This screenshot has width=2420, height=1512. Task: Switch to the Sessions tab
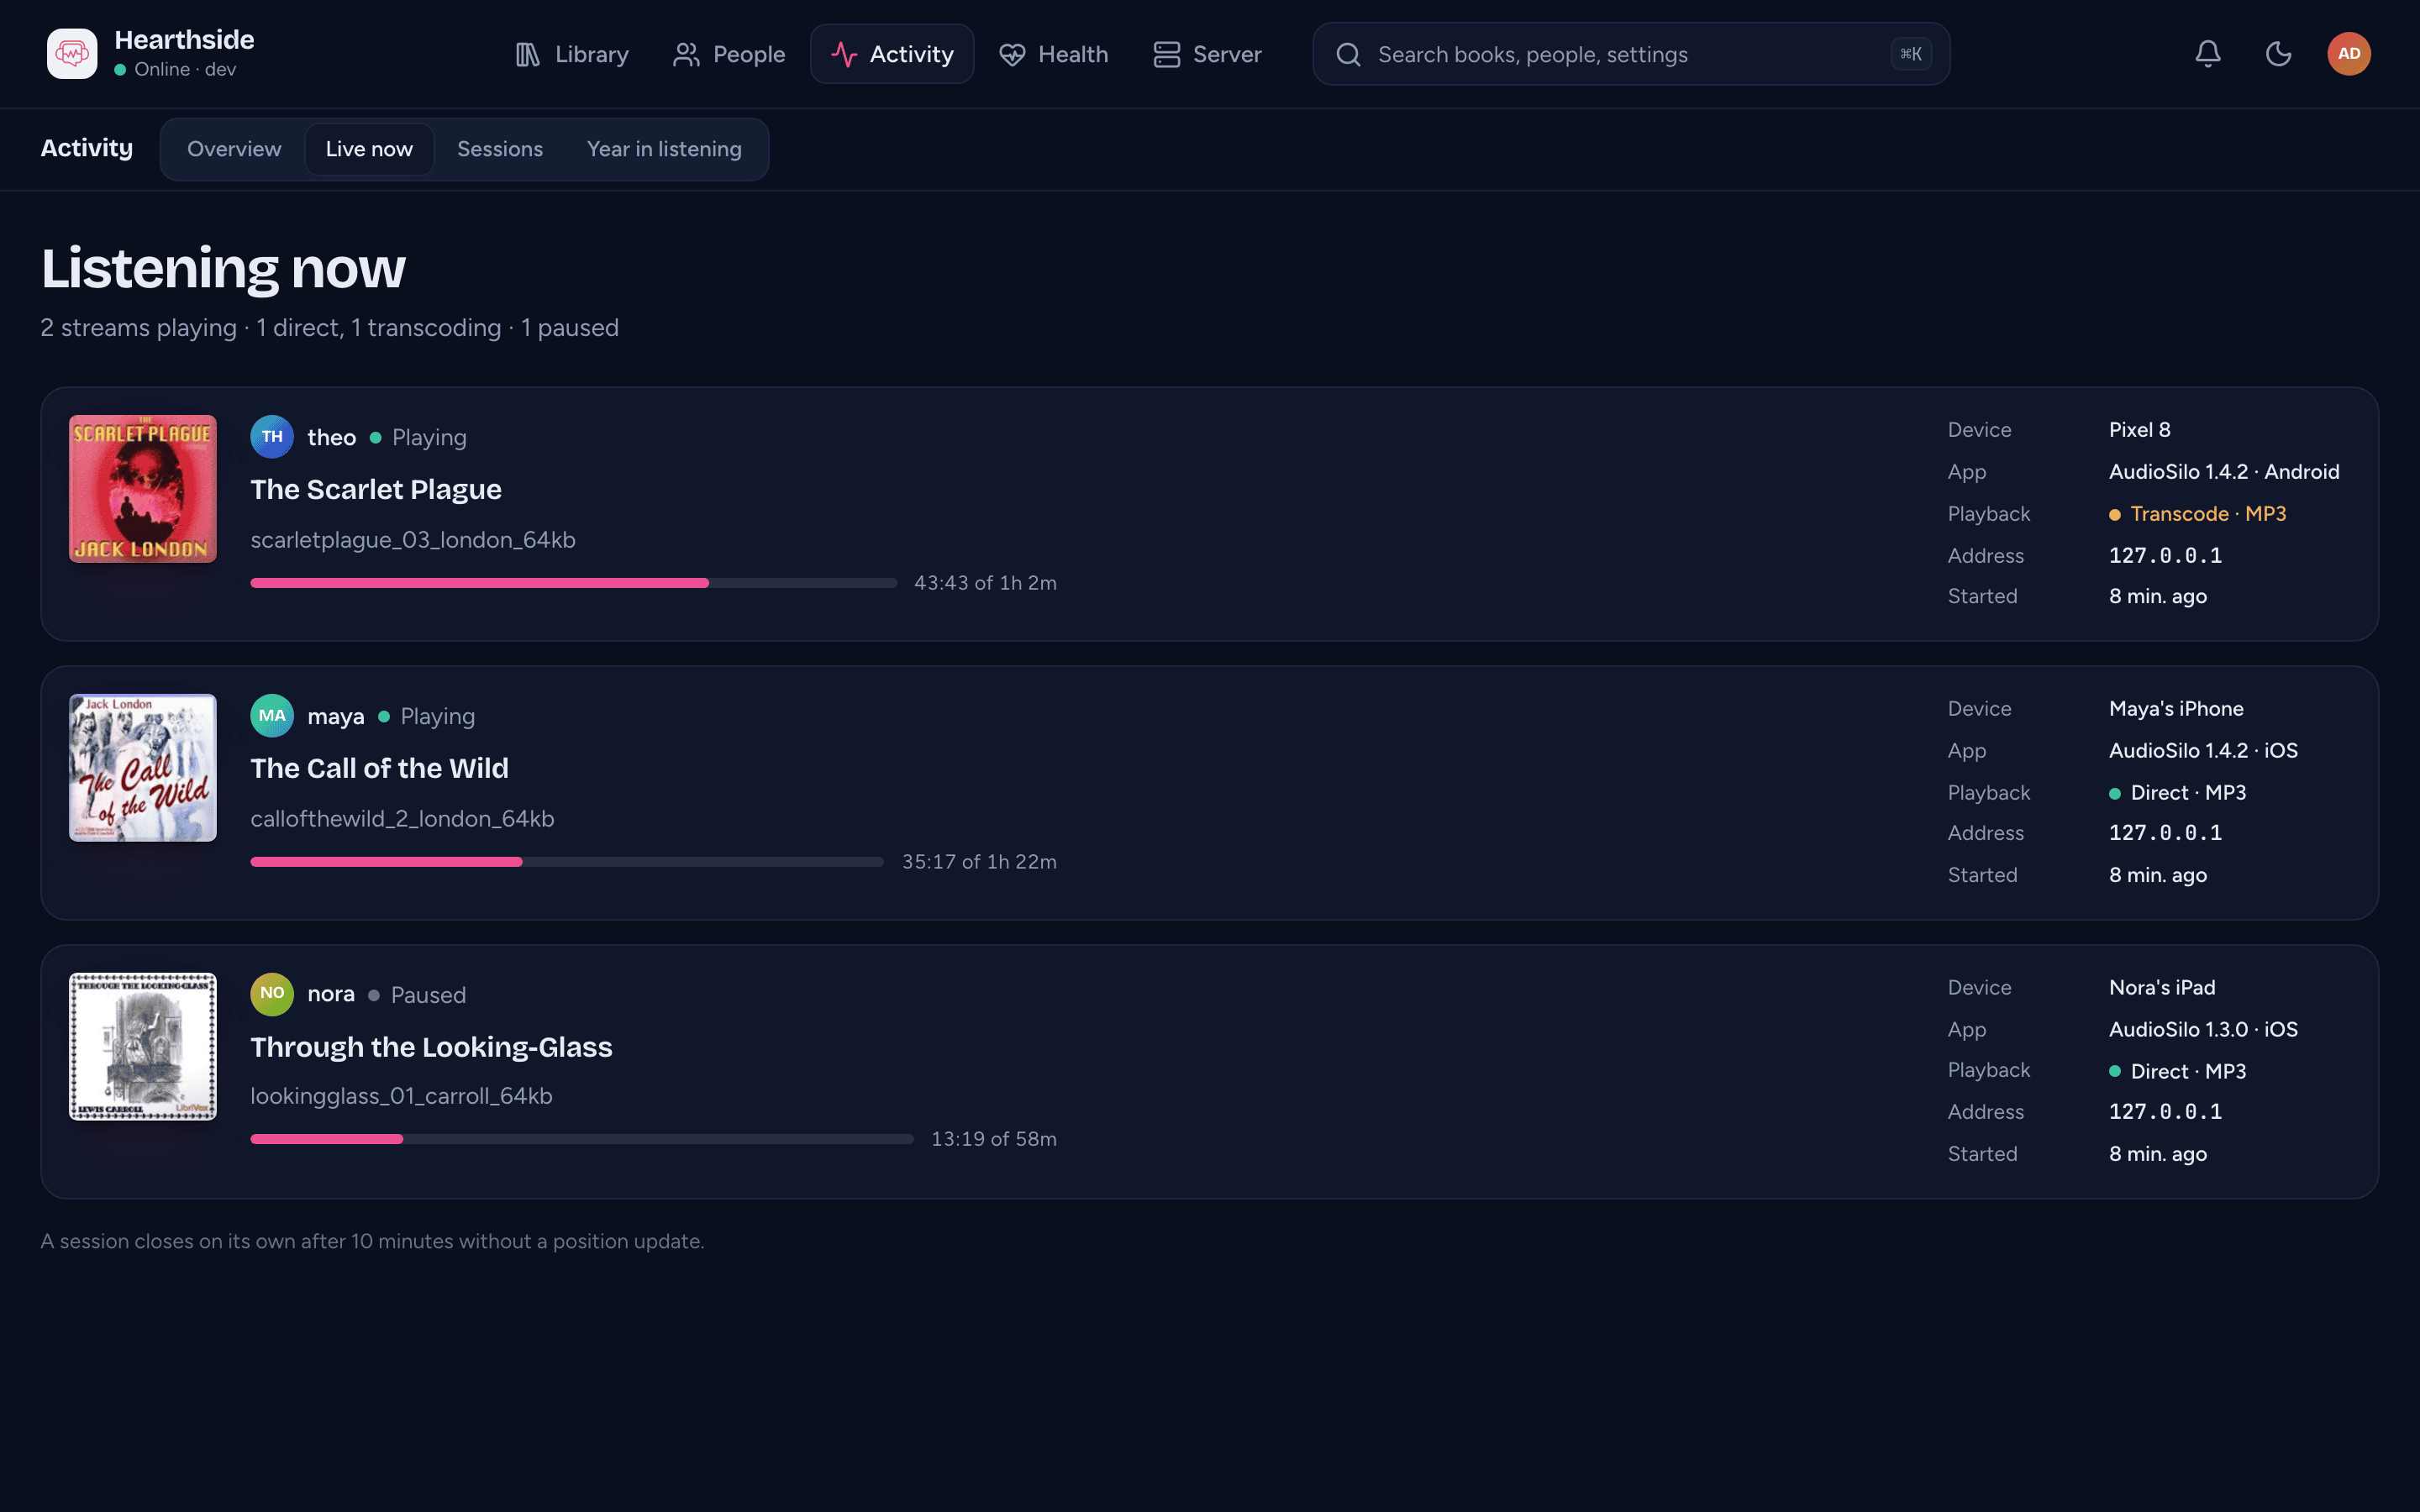pyautogui.click(x=500, y=149)
